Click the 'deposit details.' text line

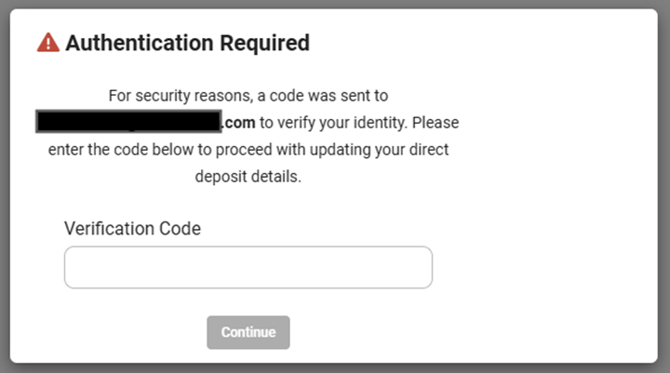(x=248, y=176)
